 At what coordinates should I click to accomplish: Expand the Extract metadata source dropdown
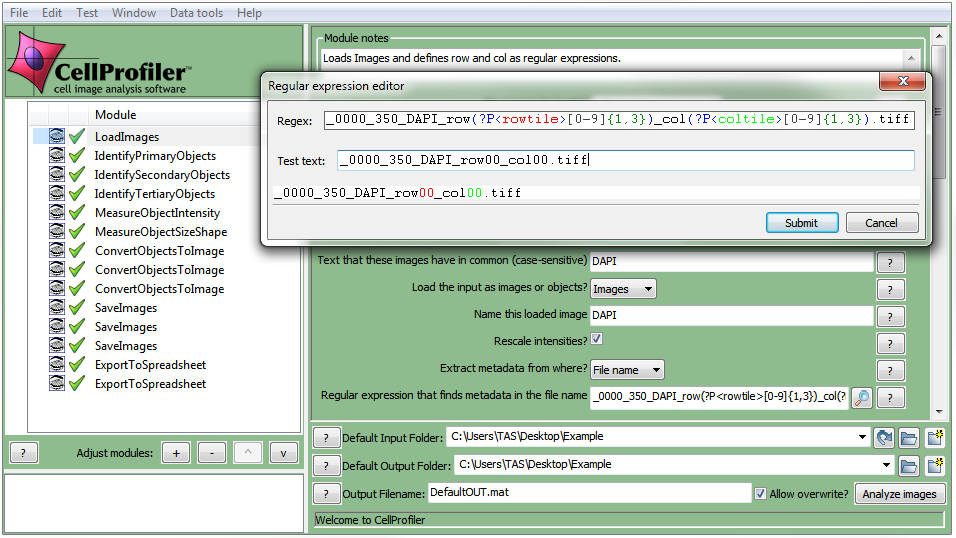[627, 370]
